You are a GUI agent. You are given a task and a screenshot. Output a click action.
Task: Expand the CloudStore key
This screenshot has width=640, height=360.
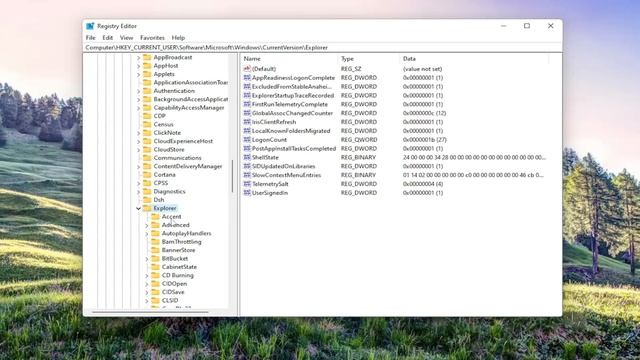[138, 150]
